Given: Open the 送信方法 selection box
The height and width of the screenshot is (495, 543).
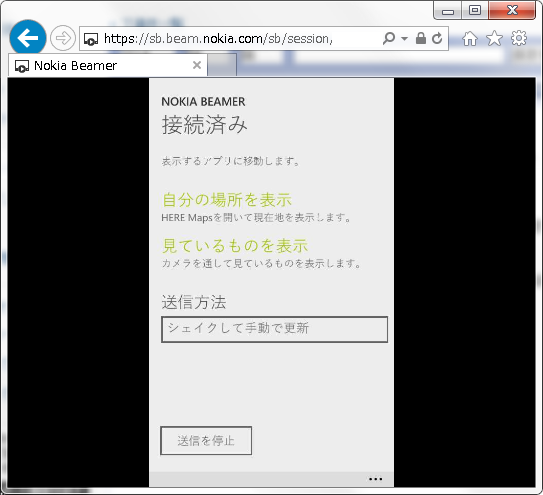Looking at the screenshot, I should coord(274,329).
